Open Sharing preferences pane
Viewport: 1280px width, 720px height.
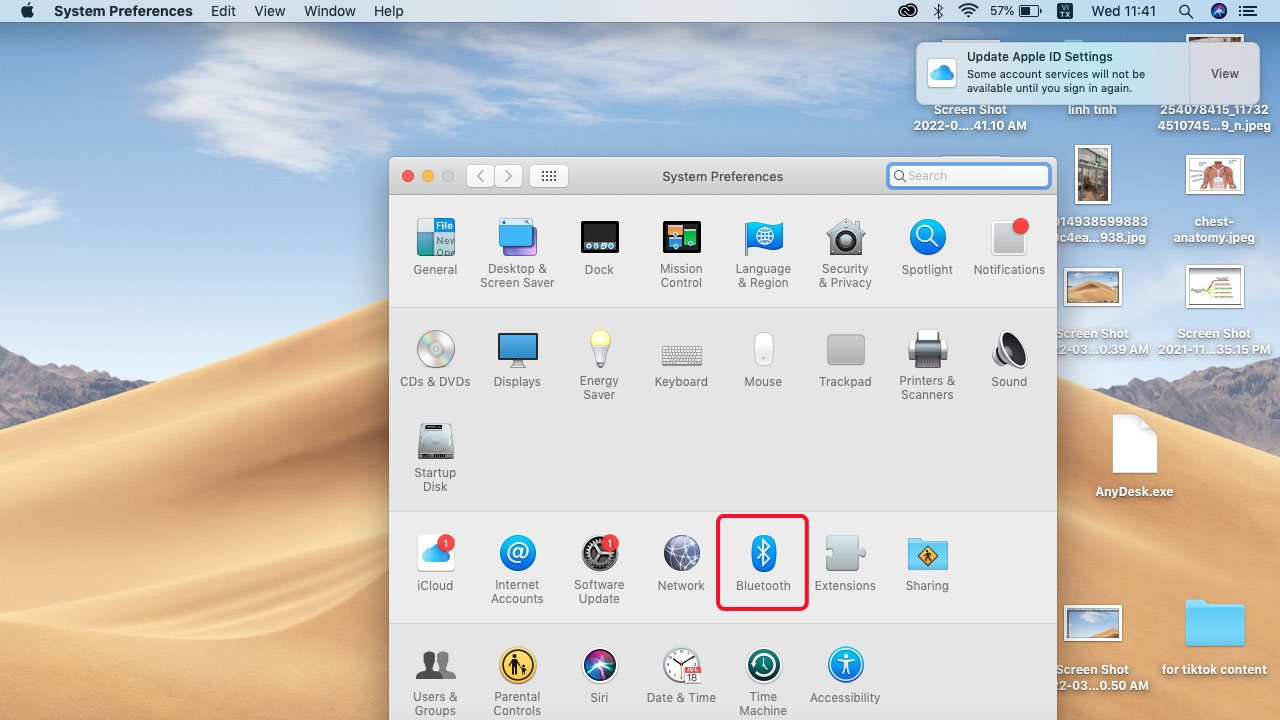click(927, 563)
